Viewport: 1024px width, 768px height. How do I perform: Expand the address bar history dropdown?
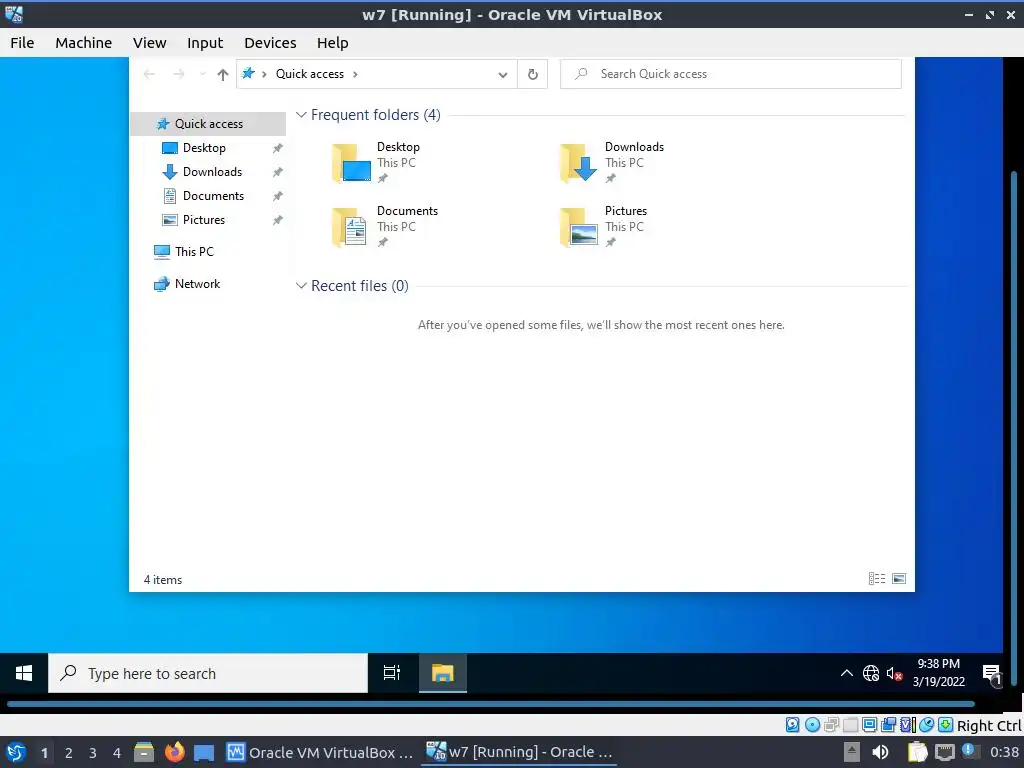point(503,74)
